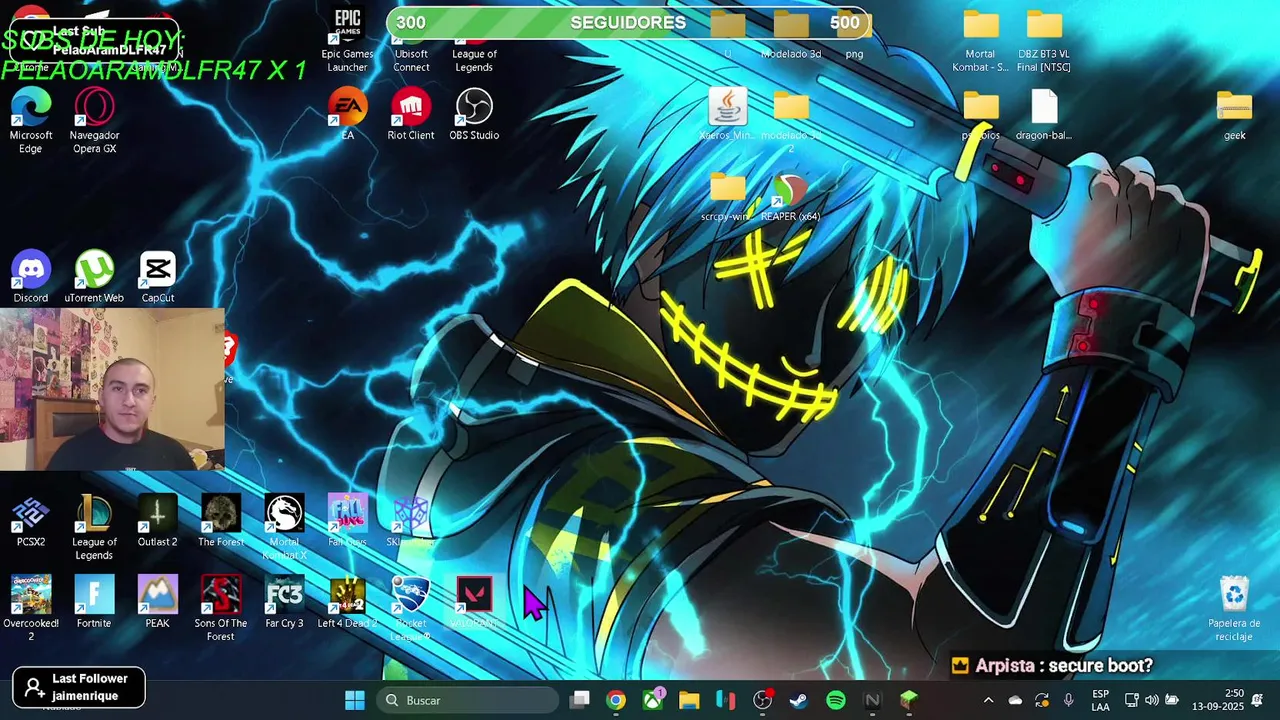Open the green block taskbar icon
This screenshot has width=1280, height=720.
(x=909, y=700)
